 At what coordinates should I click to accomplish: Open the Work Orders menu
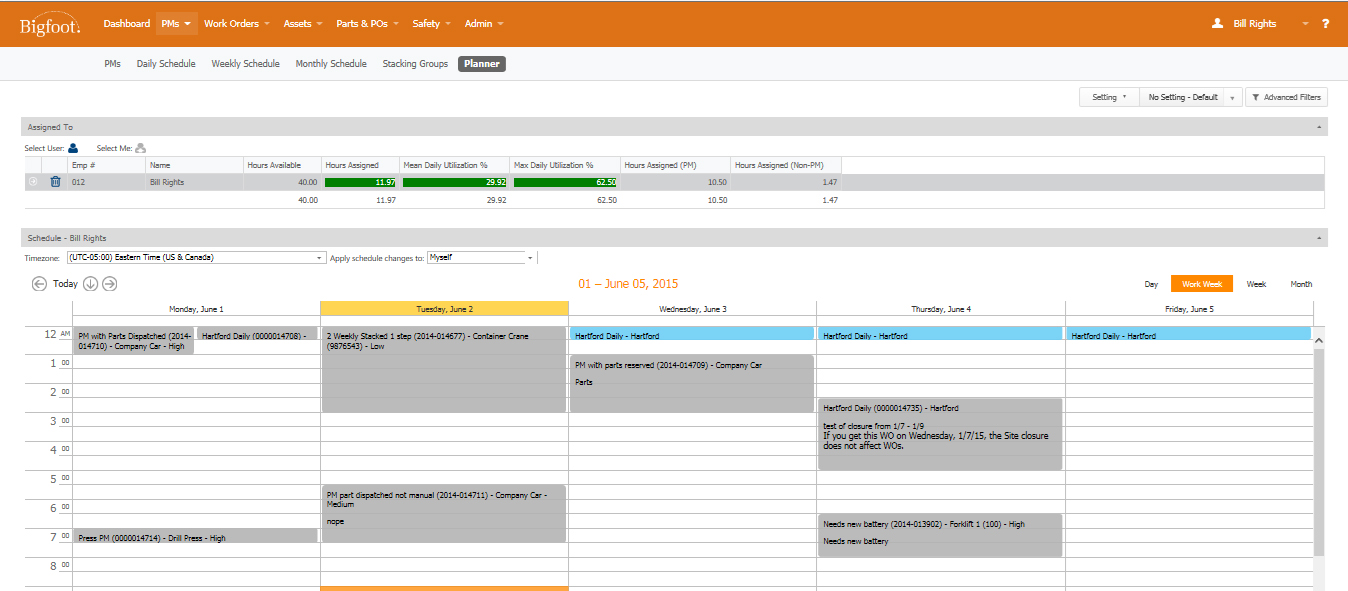(236, 24)
